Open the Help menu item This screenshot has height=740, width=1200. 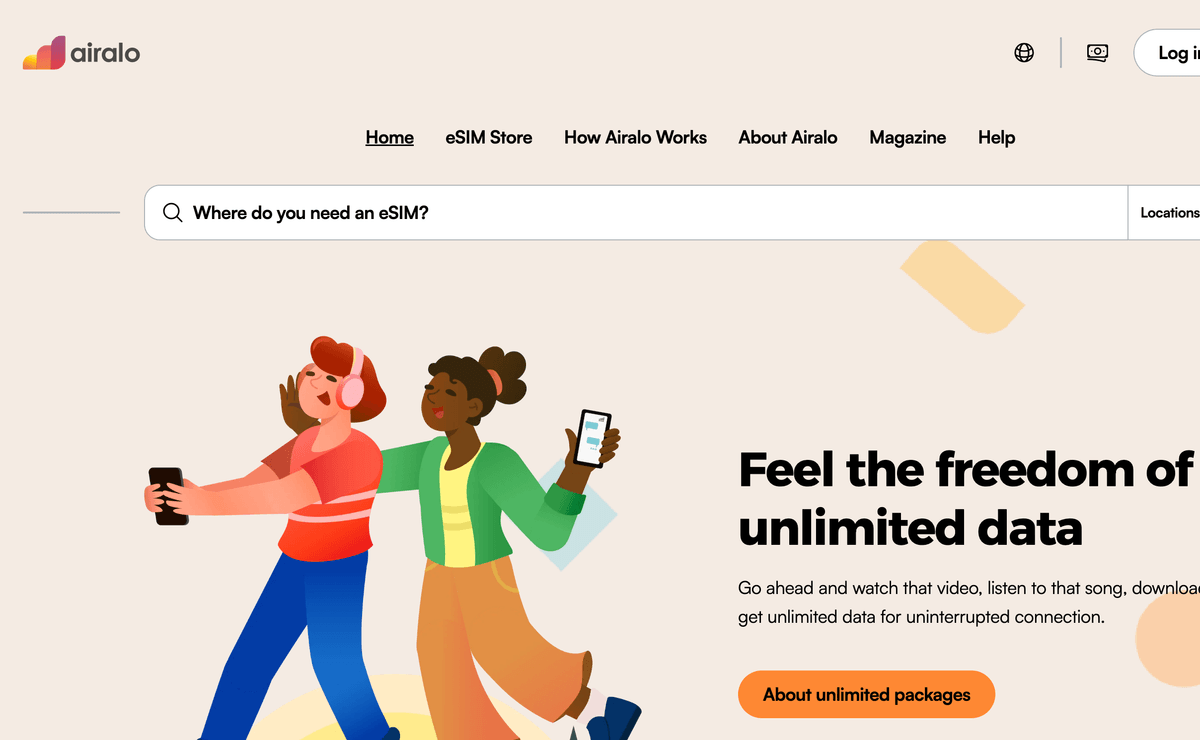click(x=997, y=138)
